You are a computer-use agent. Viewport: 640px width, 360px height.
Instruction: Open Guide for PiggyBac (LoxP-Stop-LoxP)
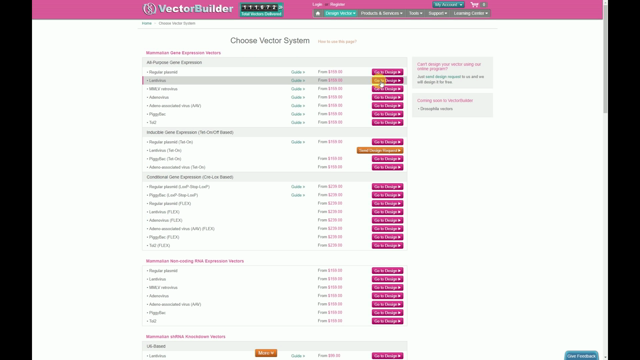point(298,195)
